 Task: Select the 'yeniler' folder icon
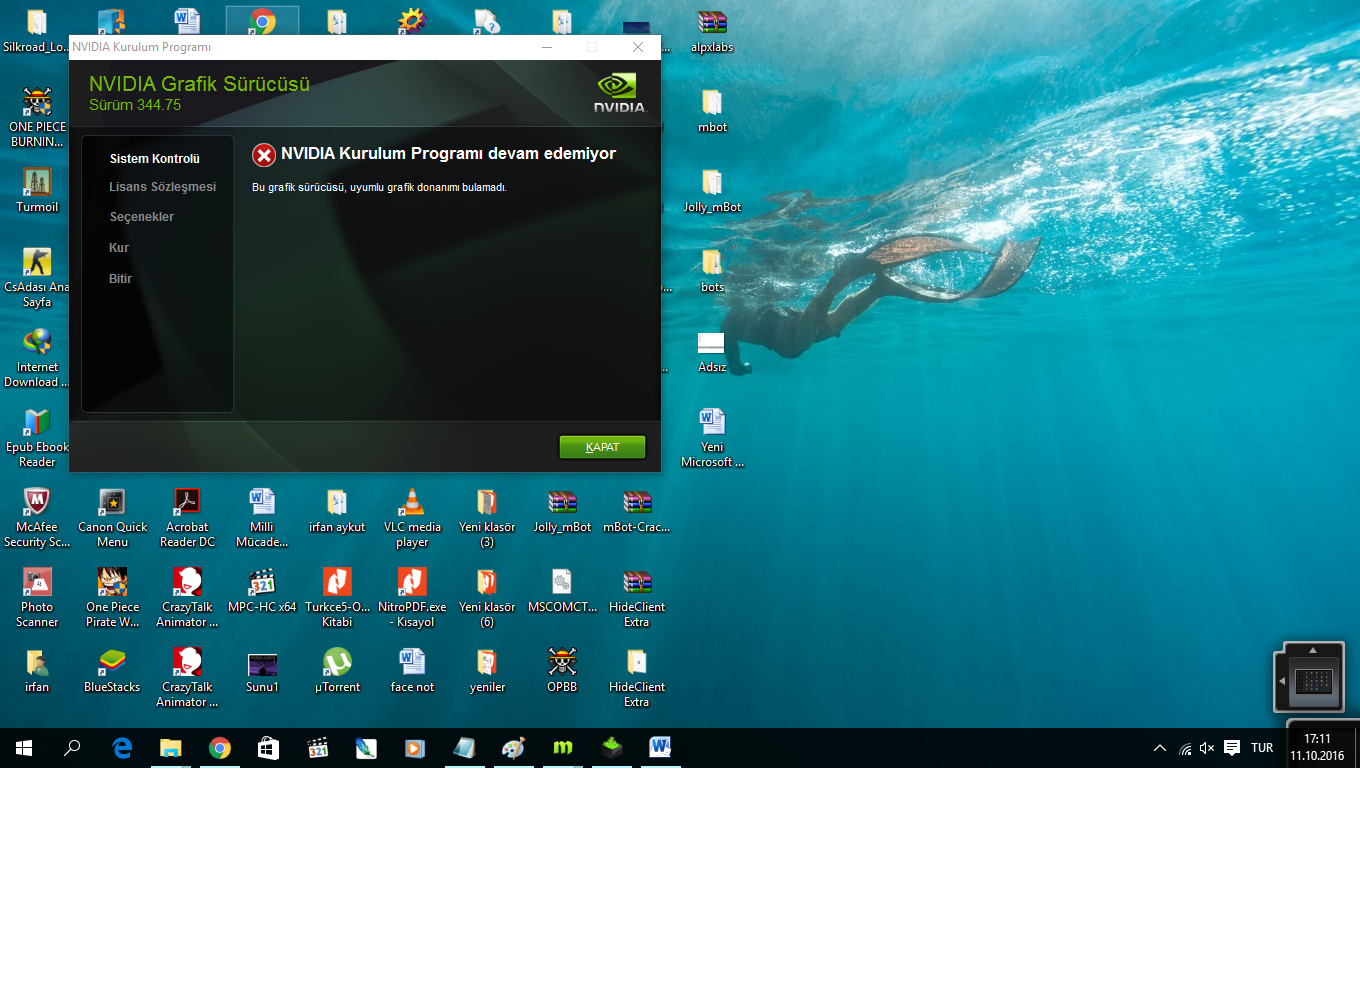[x=487, y=670]
